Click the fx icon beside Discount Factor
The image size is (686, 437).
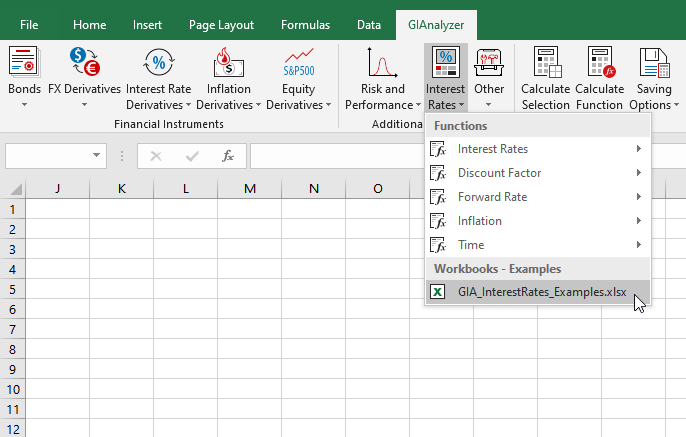tap(438, 173)
